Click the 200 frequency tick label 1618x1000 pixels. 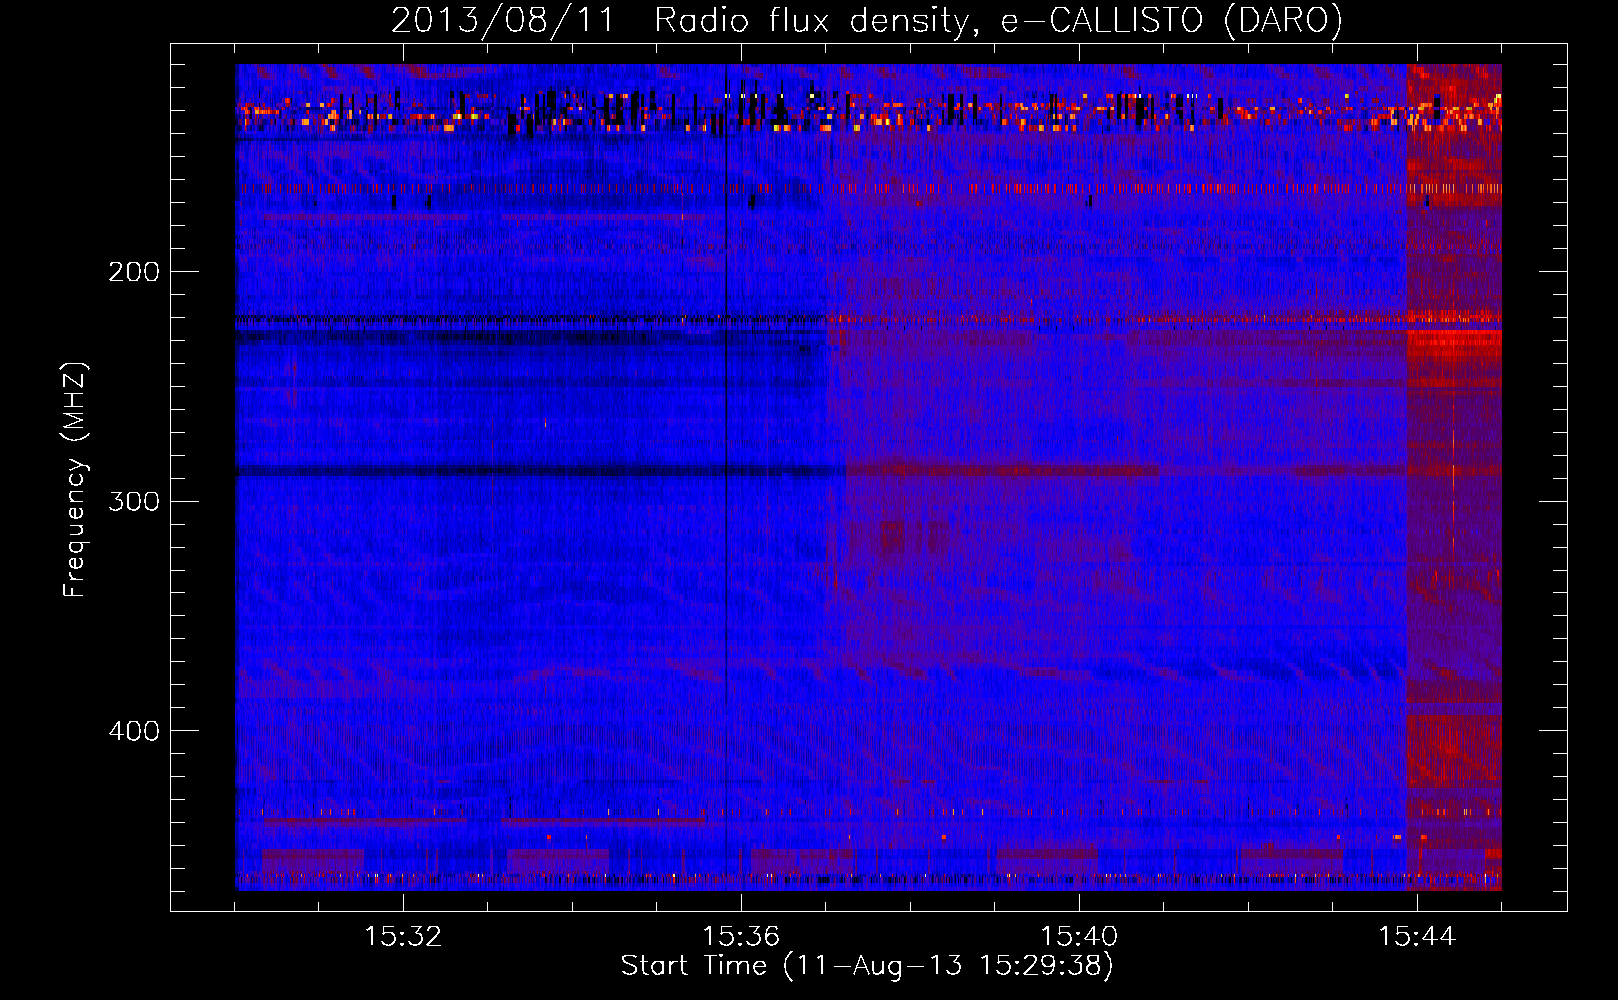click(x=134, y=272)
